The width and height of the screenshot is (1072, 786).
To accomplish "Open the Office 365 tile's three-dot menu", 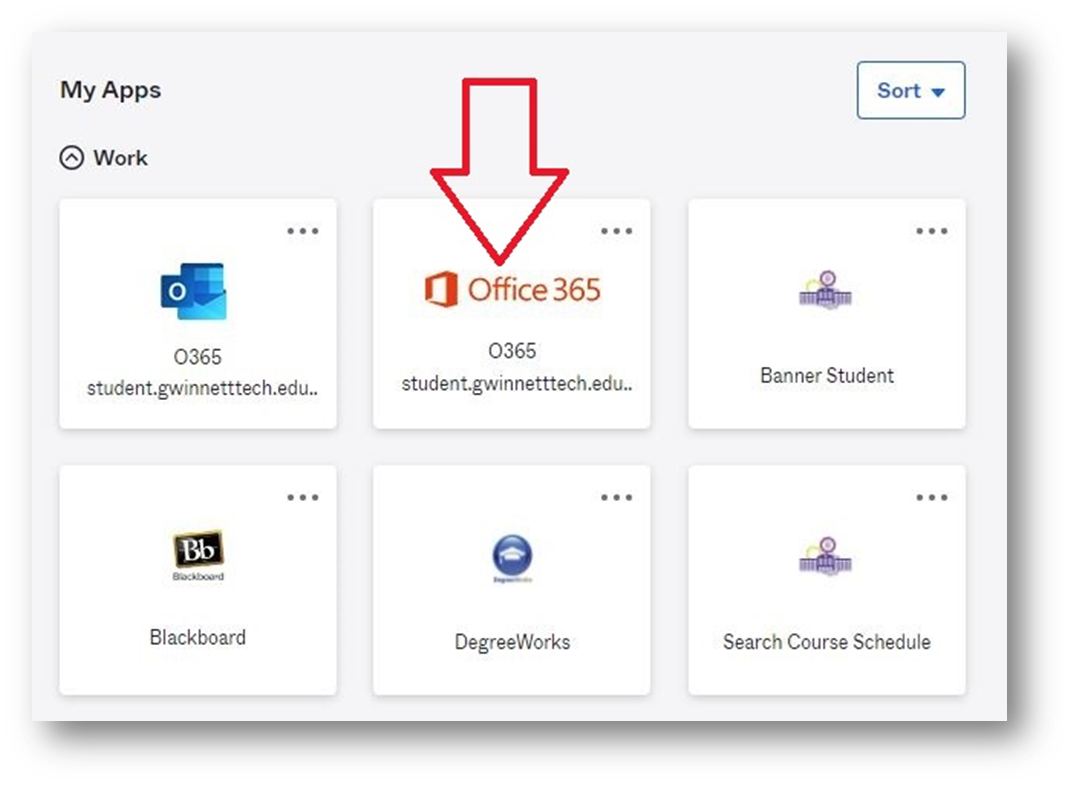I will 617,231.
